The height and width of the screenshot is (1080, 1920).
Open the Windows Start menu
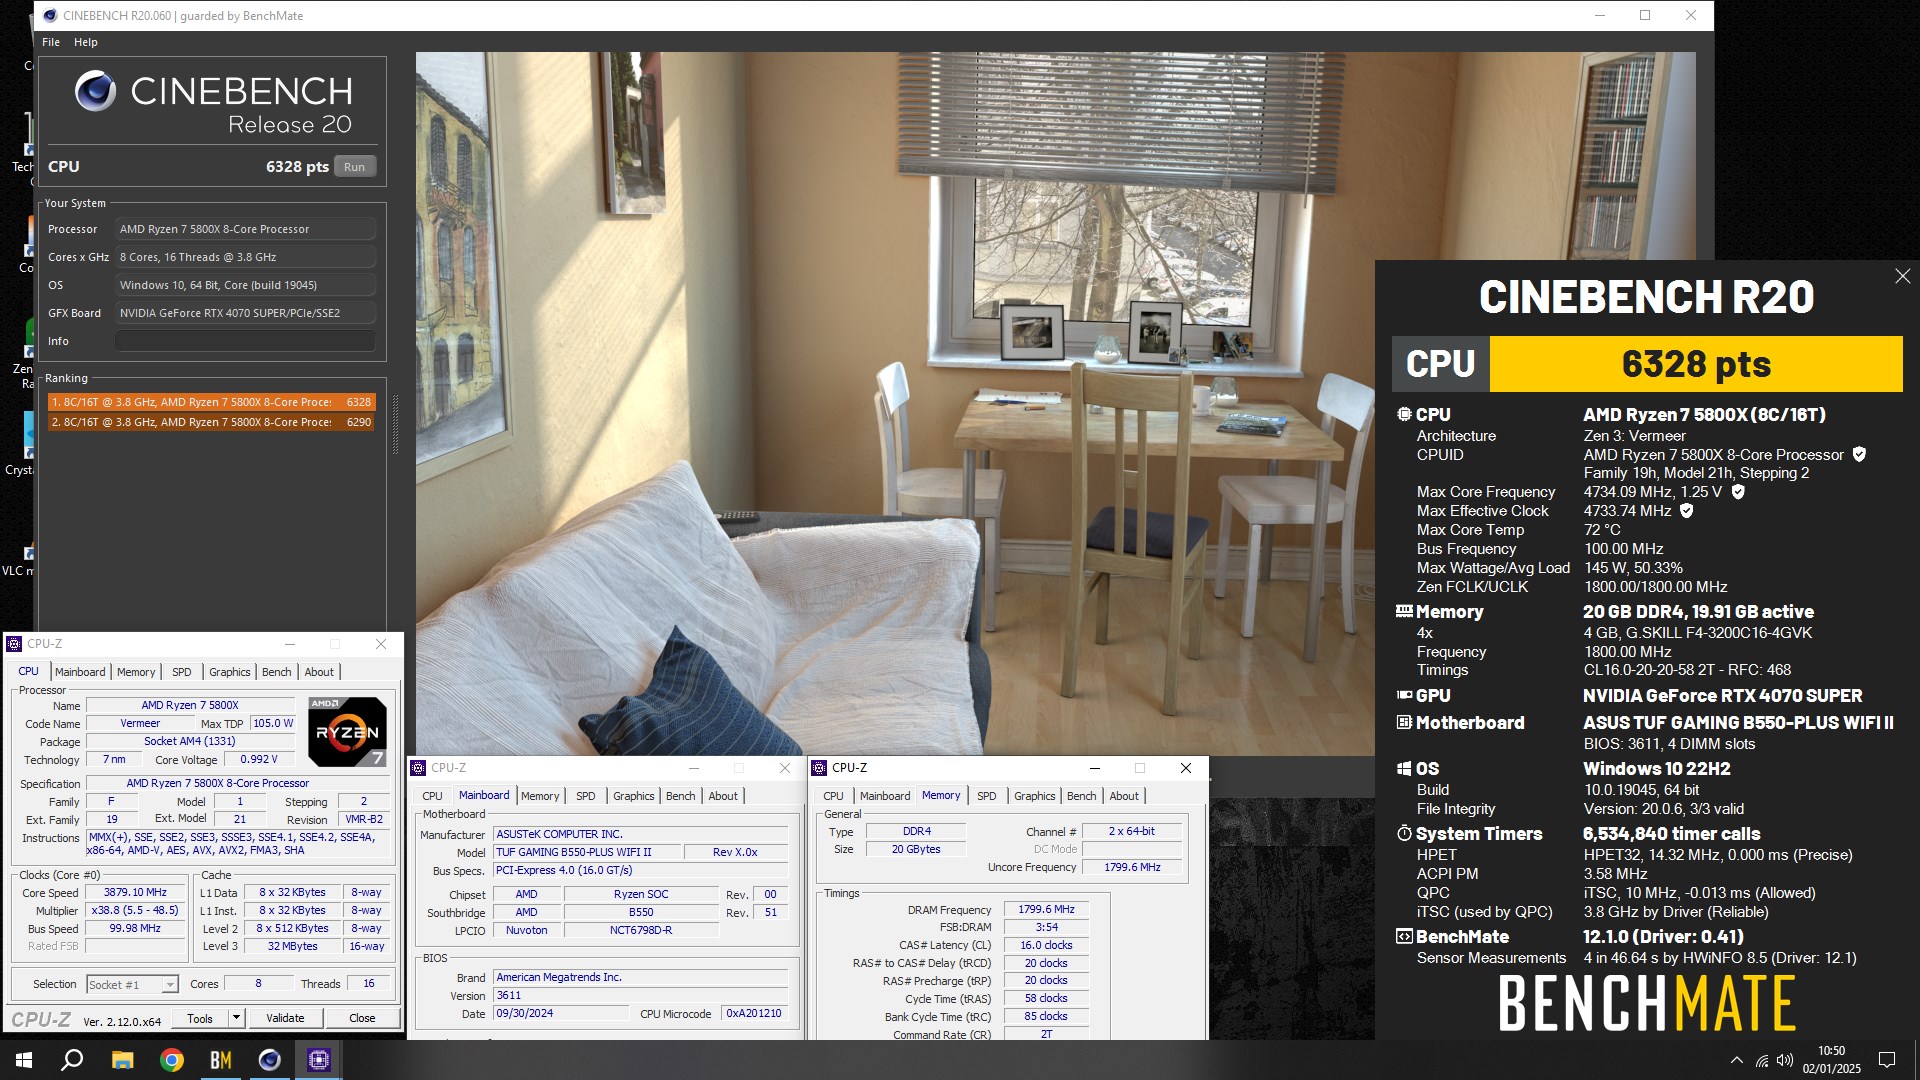pyautogui.click(x=24, y=1060)
